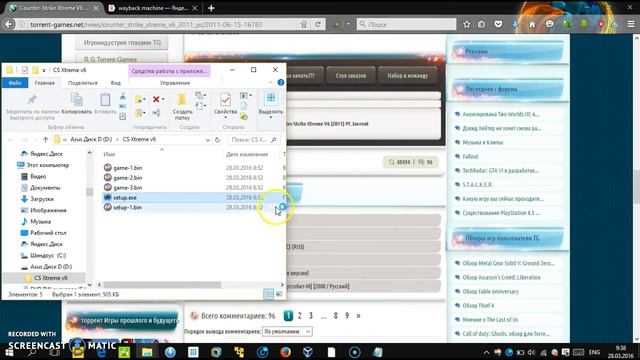Viewport: 640px width, 360px height.
Task: Click the Properties checkmark icon
Action: click(225, 100)
